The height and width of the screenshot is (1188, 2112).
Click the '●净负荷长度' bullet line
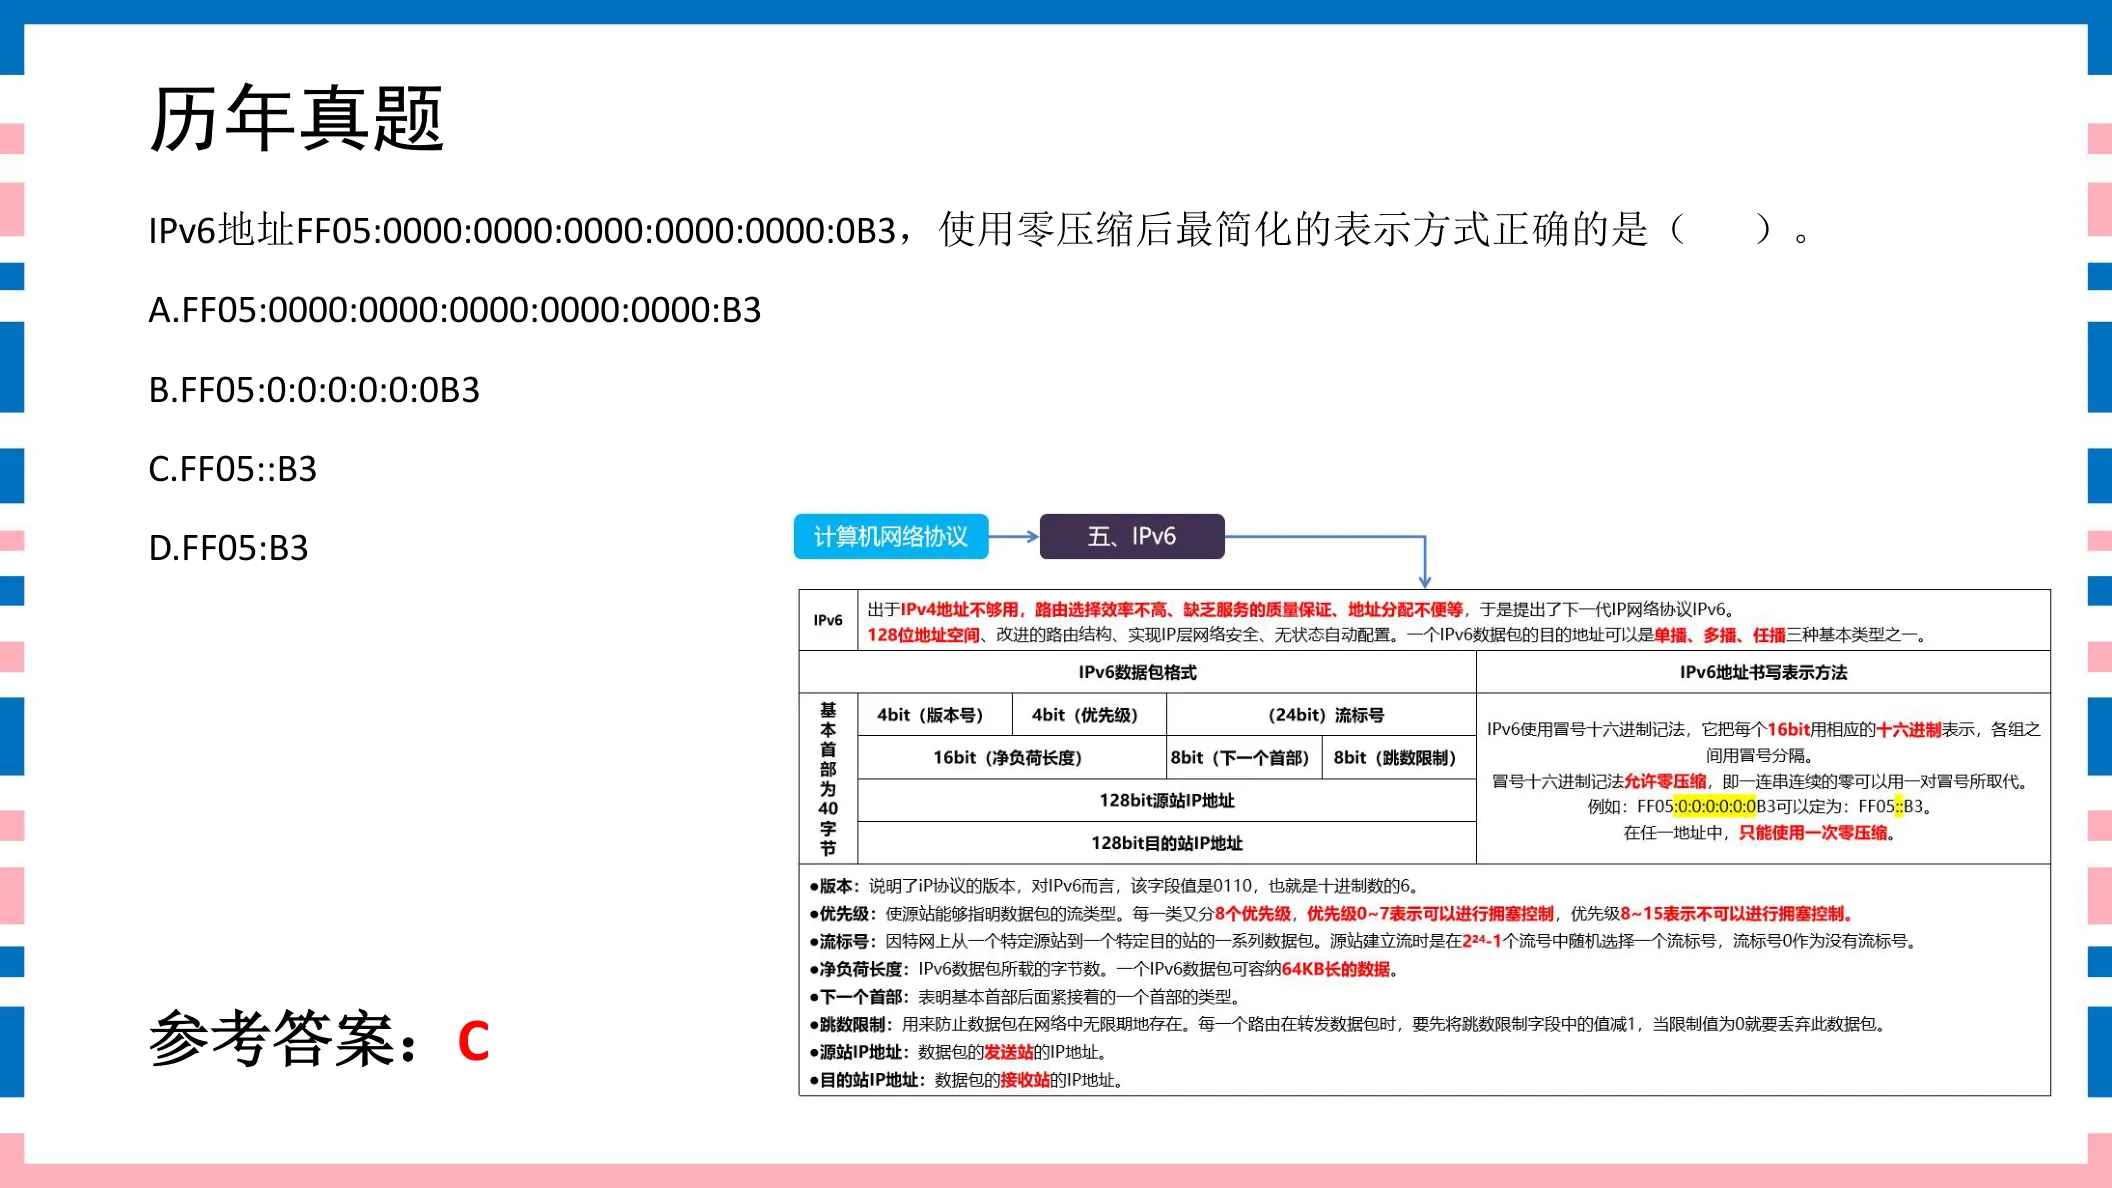1105,968
